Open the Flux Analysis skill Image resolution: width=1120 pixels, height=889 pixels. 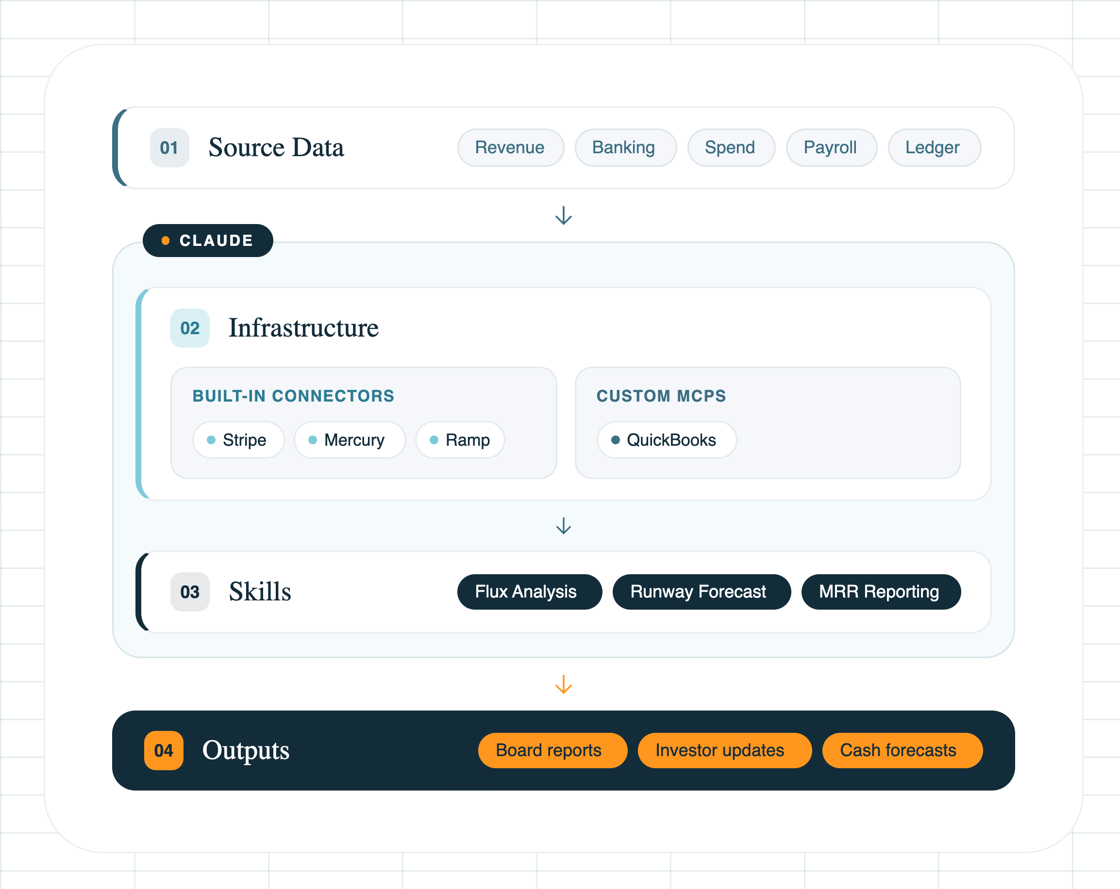tap(529, 592)
